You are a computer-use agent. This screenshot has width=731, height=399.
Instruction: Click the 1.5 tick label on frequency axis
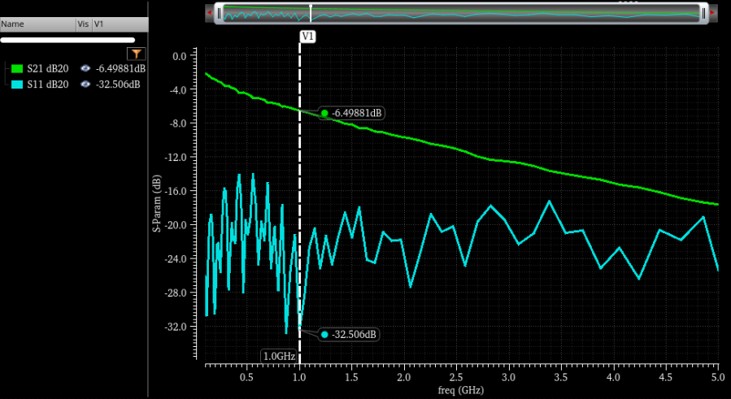(352, 376)
